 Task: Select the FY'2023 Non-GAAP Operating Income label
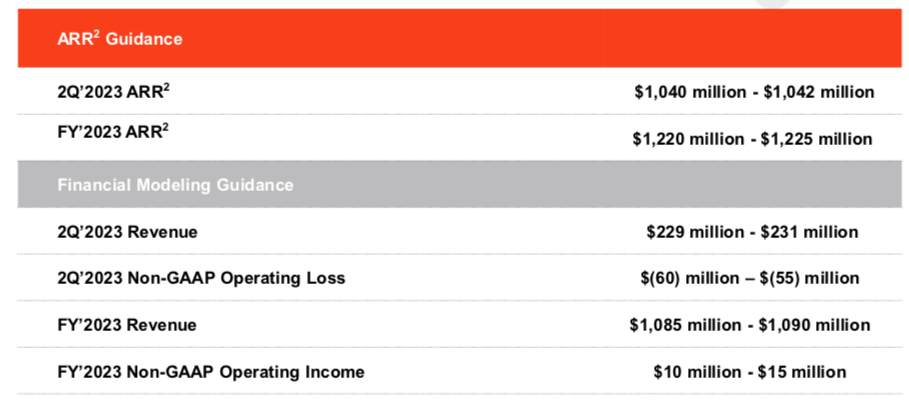(211, 372)
